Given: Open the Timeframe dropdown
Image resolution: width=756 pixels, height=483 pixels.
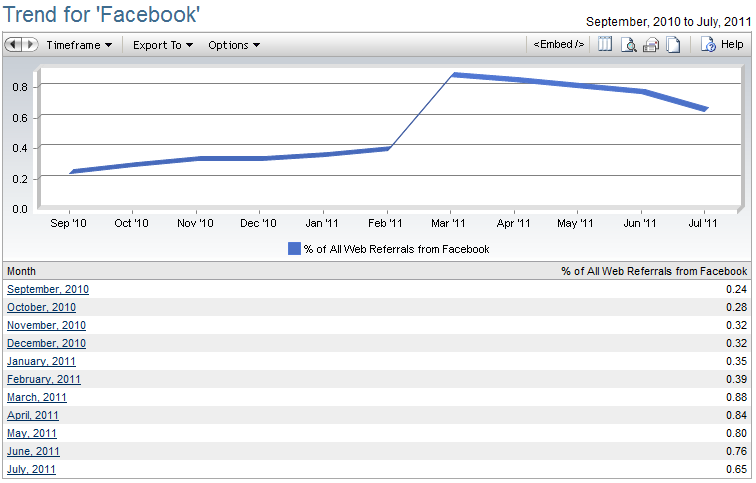Looking at the screenshot, I should [79, 45].
